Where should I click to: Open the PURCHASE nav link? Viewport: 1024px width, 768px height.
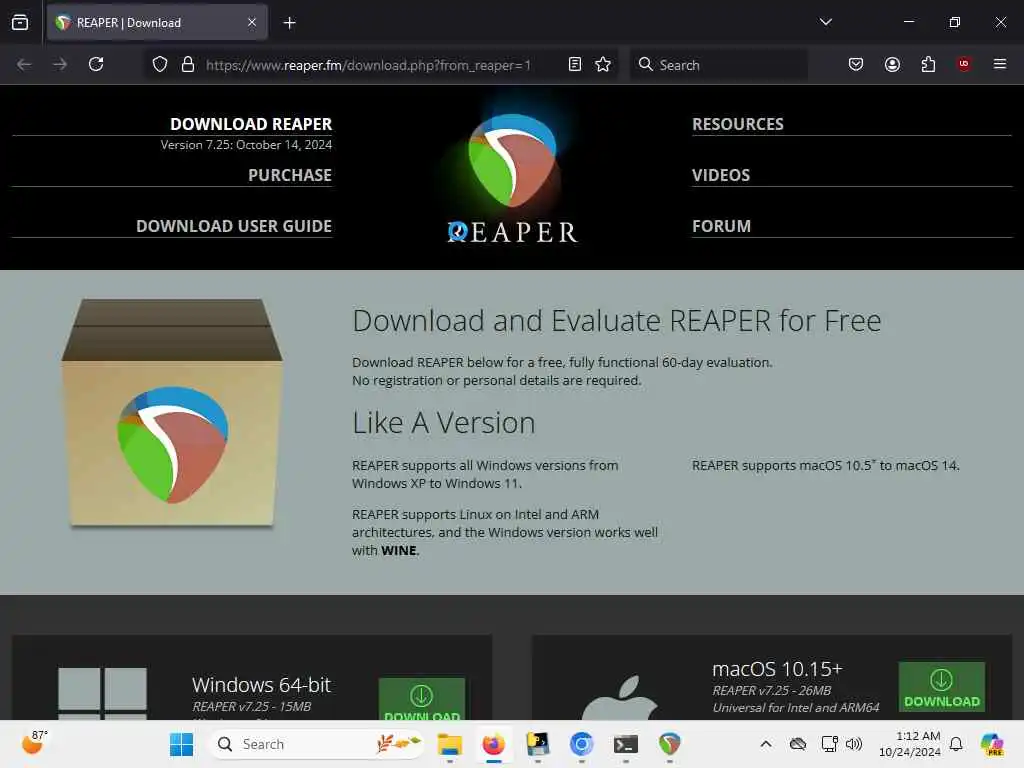coord(290,175)
